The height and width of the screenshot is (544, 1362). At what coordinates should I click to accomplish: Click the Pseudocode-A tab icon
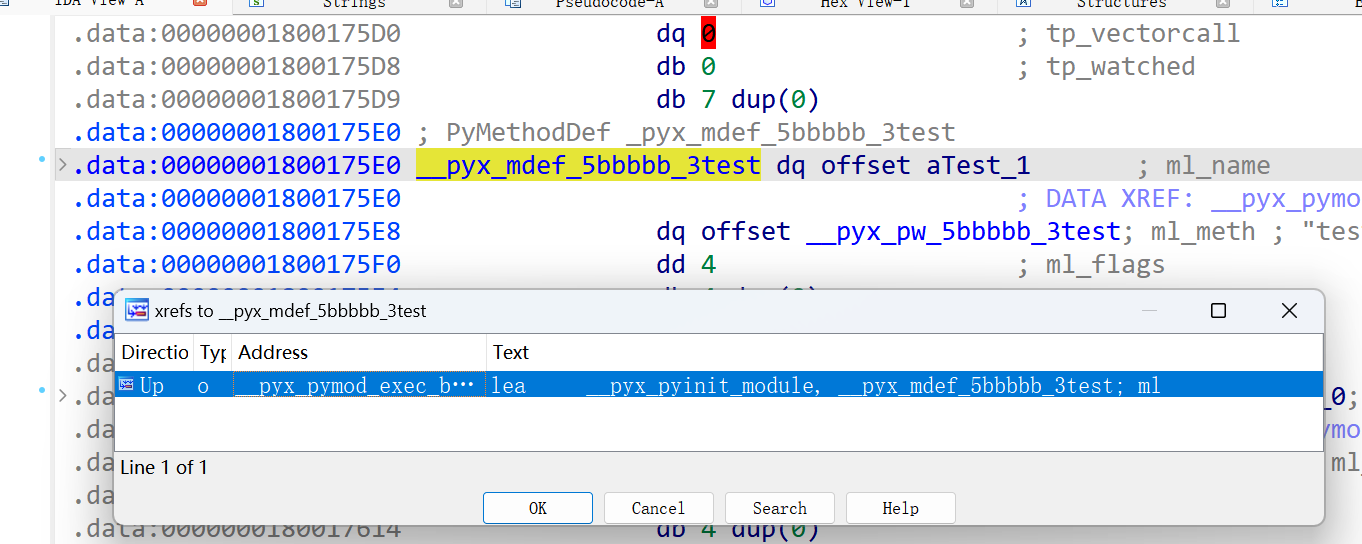pyautogui.click(x=513, y=4)
